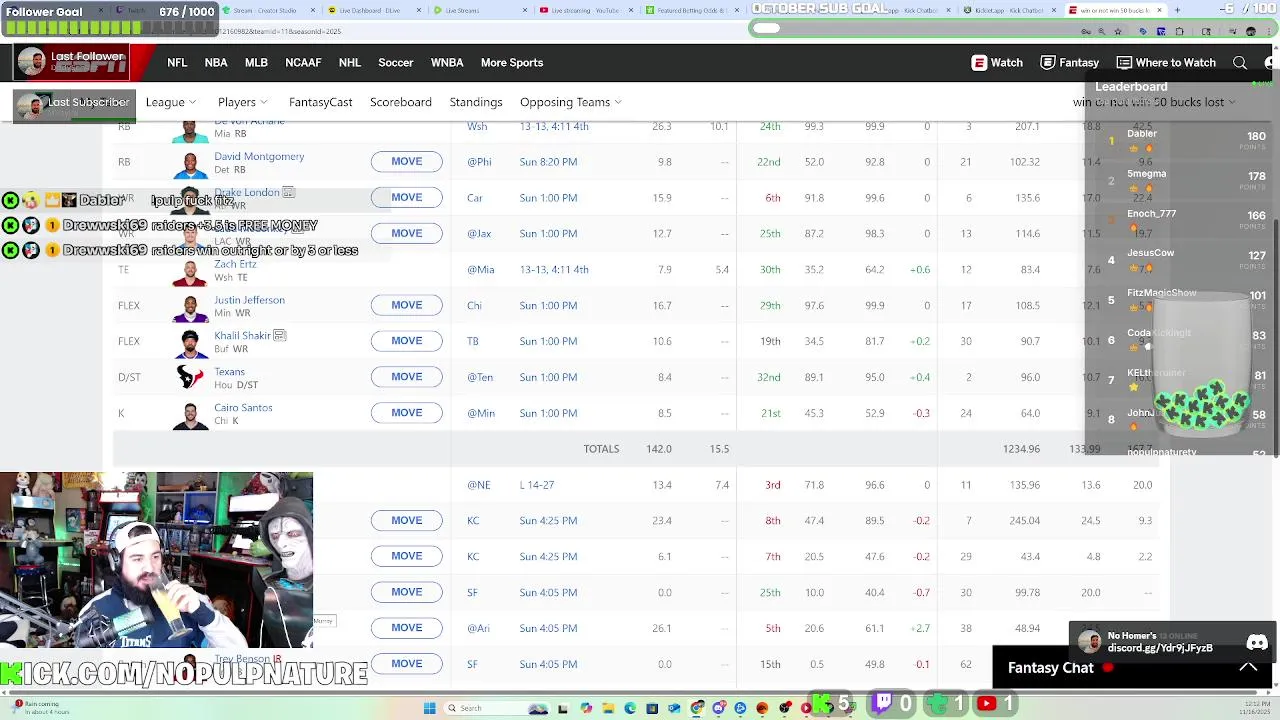Click the taskbar clock and date

pyautogui.click(x=1254, y=708)
